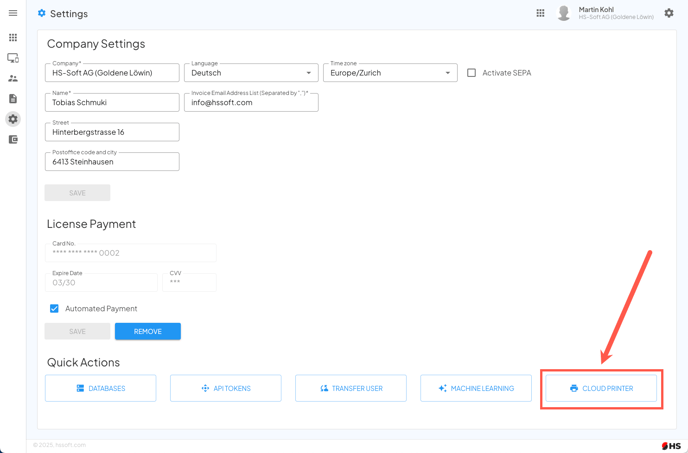Open the hamburger menu in sidebar
Image resolution: width=688 pixels, height=453 pixels.
[13, 13]
